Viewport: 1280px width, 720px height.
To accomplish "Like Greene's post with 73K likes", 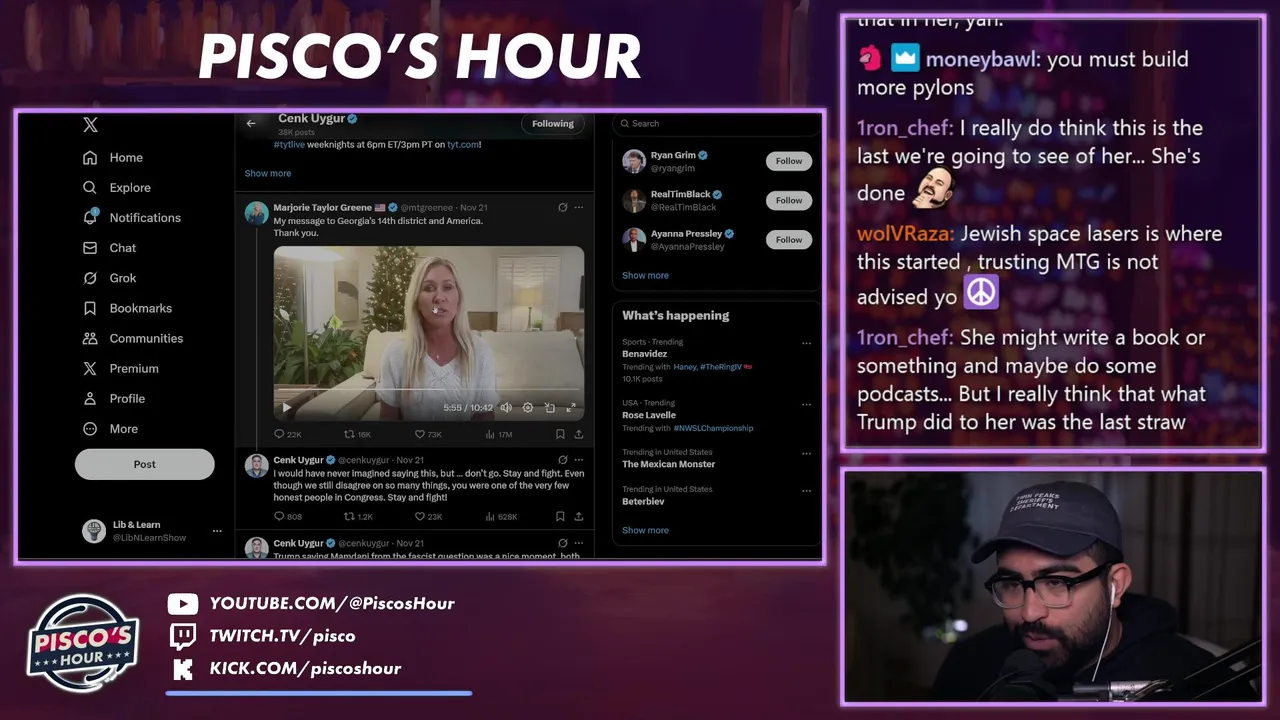I will click(x=428, y=434).
